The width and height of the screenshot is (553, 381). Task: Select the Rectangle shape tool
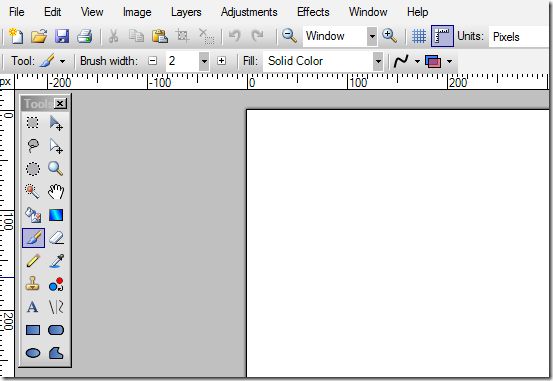[33, 330]
